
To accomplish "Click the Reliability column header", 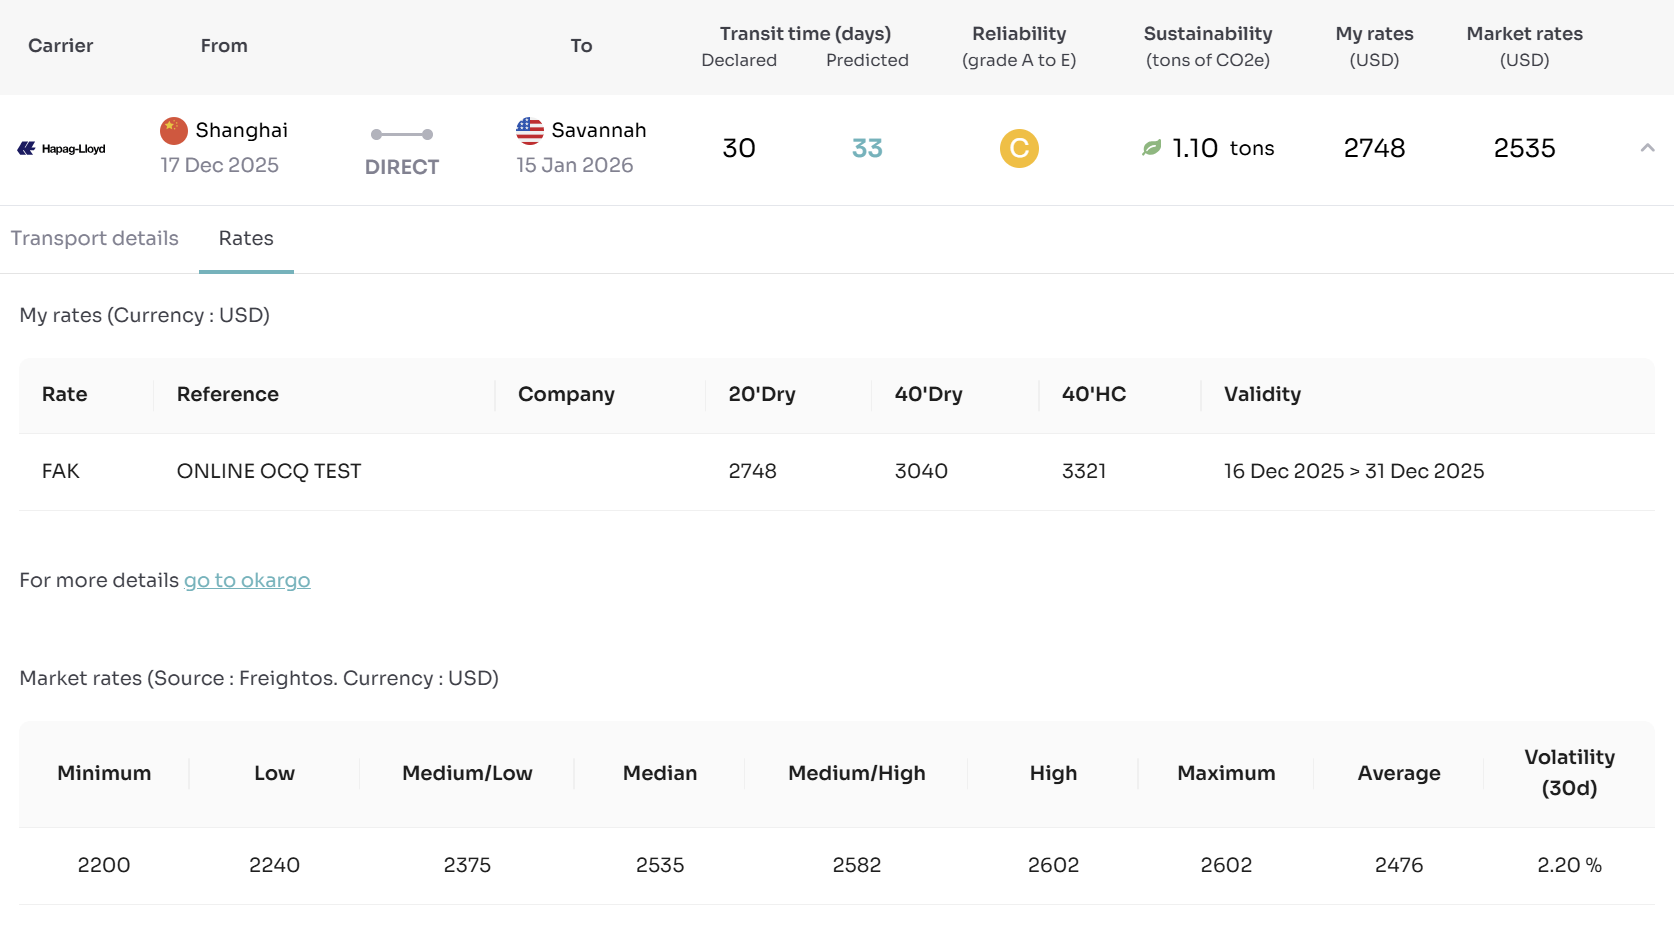I will point(1019,46).
